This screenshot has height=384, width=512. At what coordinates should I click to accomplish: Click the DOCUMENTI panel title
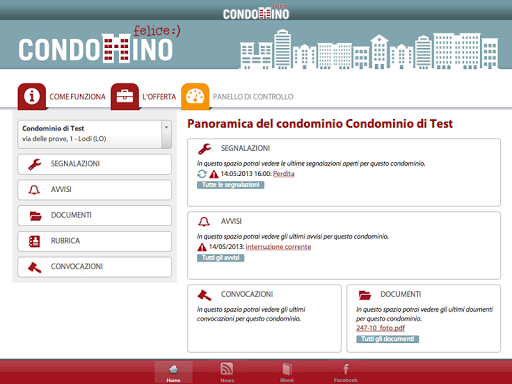(401, 294)
